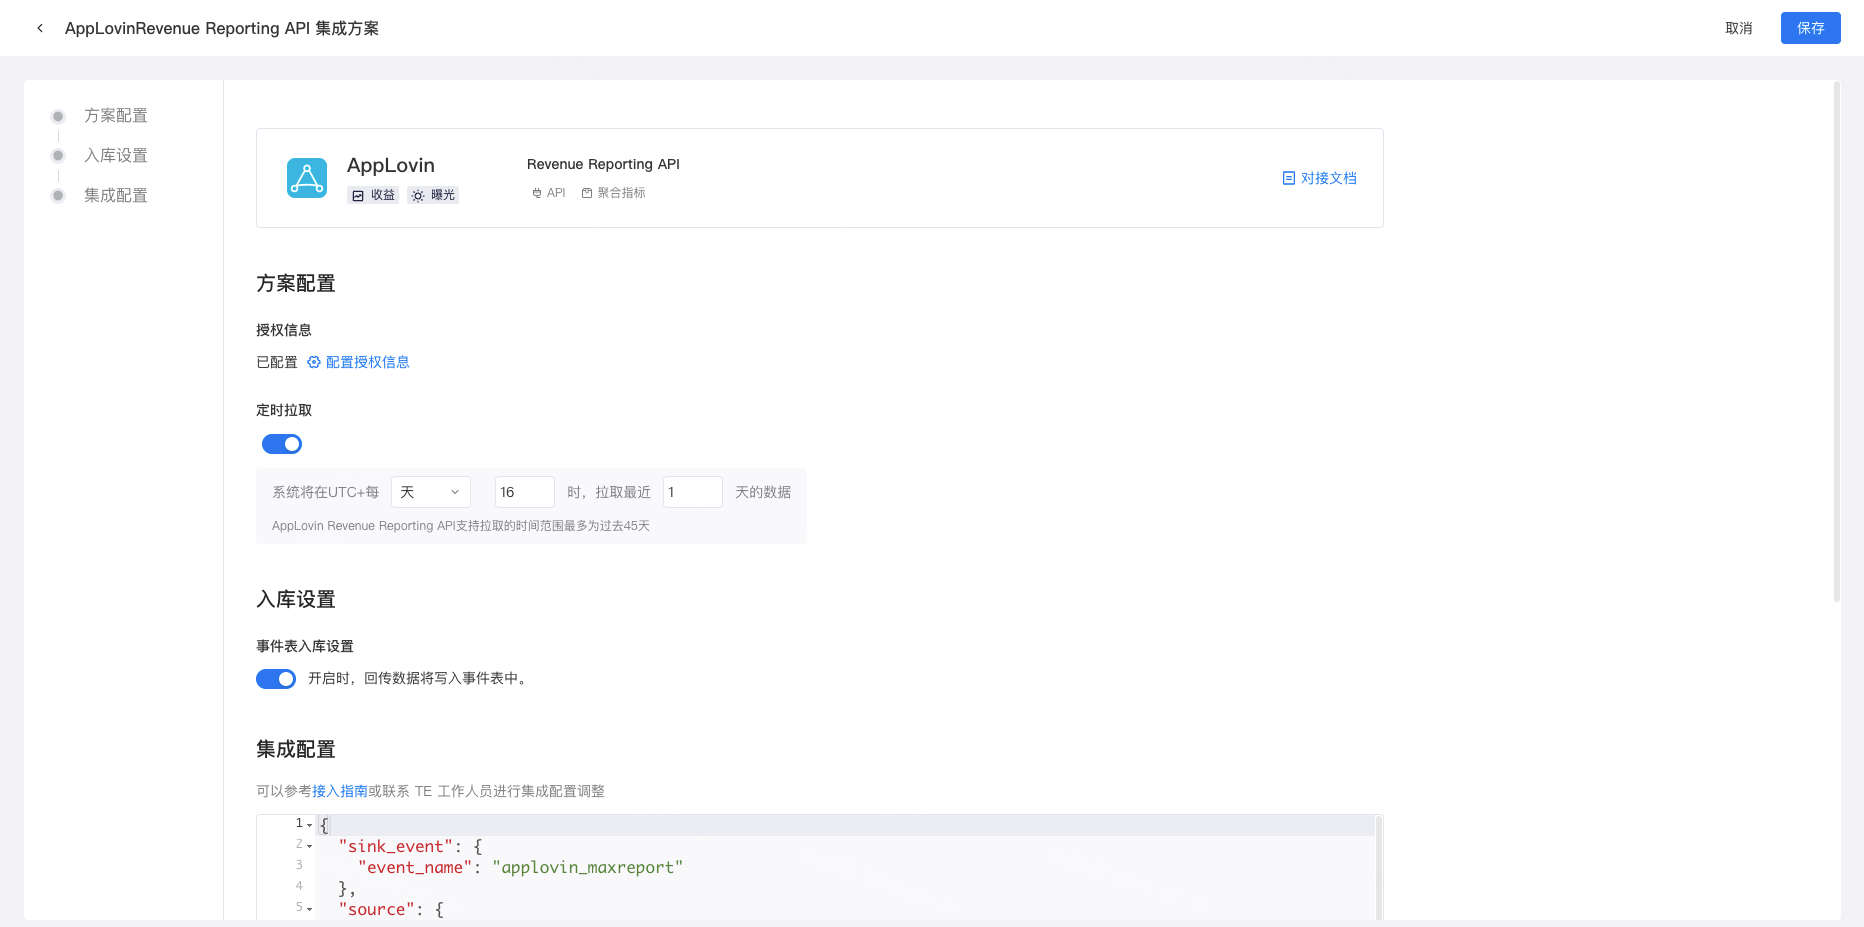Screen dimensions: 1864x927
Task: Click the 45-day range hint text
Action: [461, 526]
